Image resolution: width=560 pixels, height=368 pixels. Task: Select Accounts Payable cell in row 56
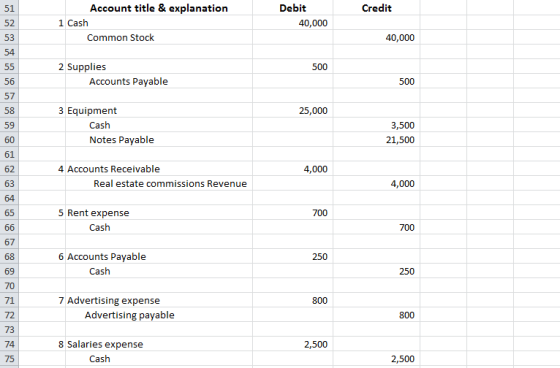[159, 81]
